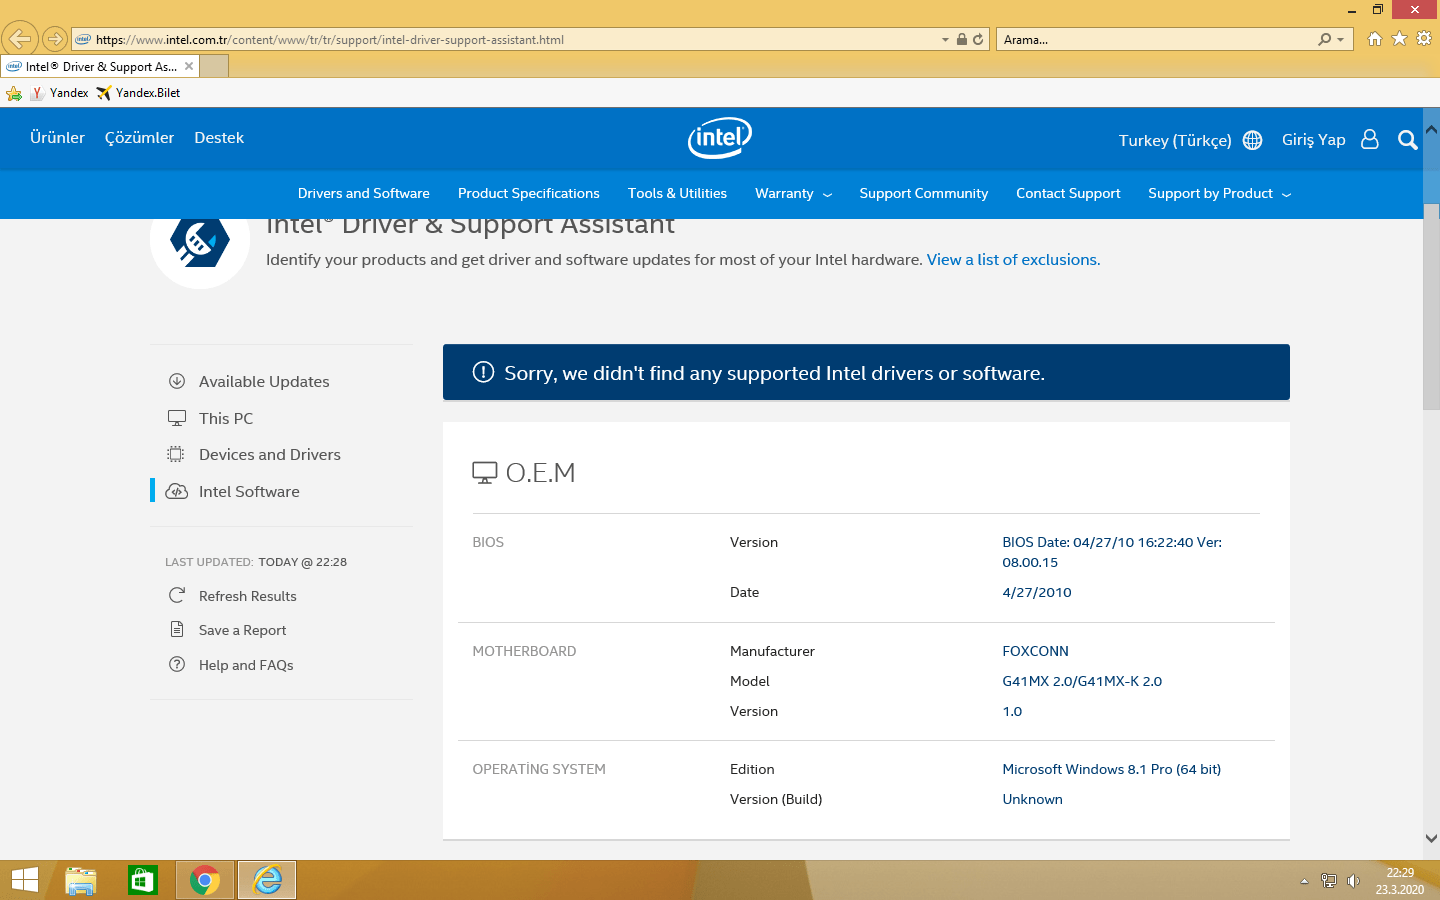Open Contact Support
The image size is (1440, 900).
click(x=1068, y=194)
